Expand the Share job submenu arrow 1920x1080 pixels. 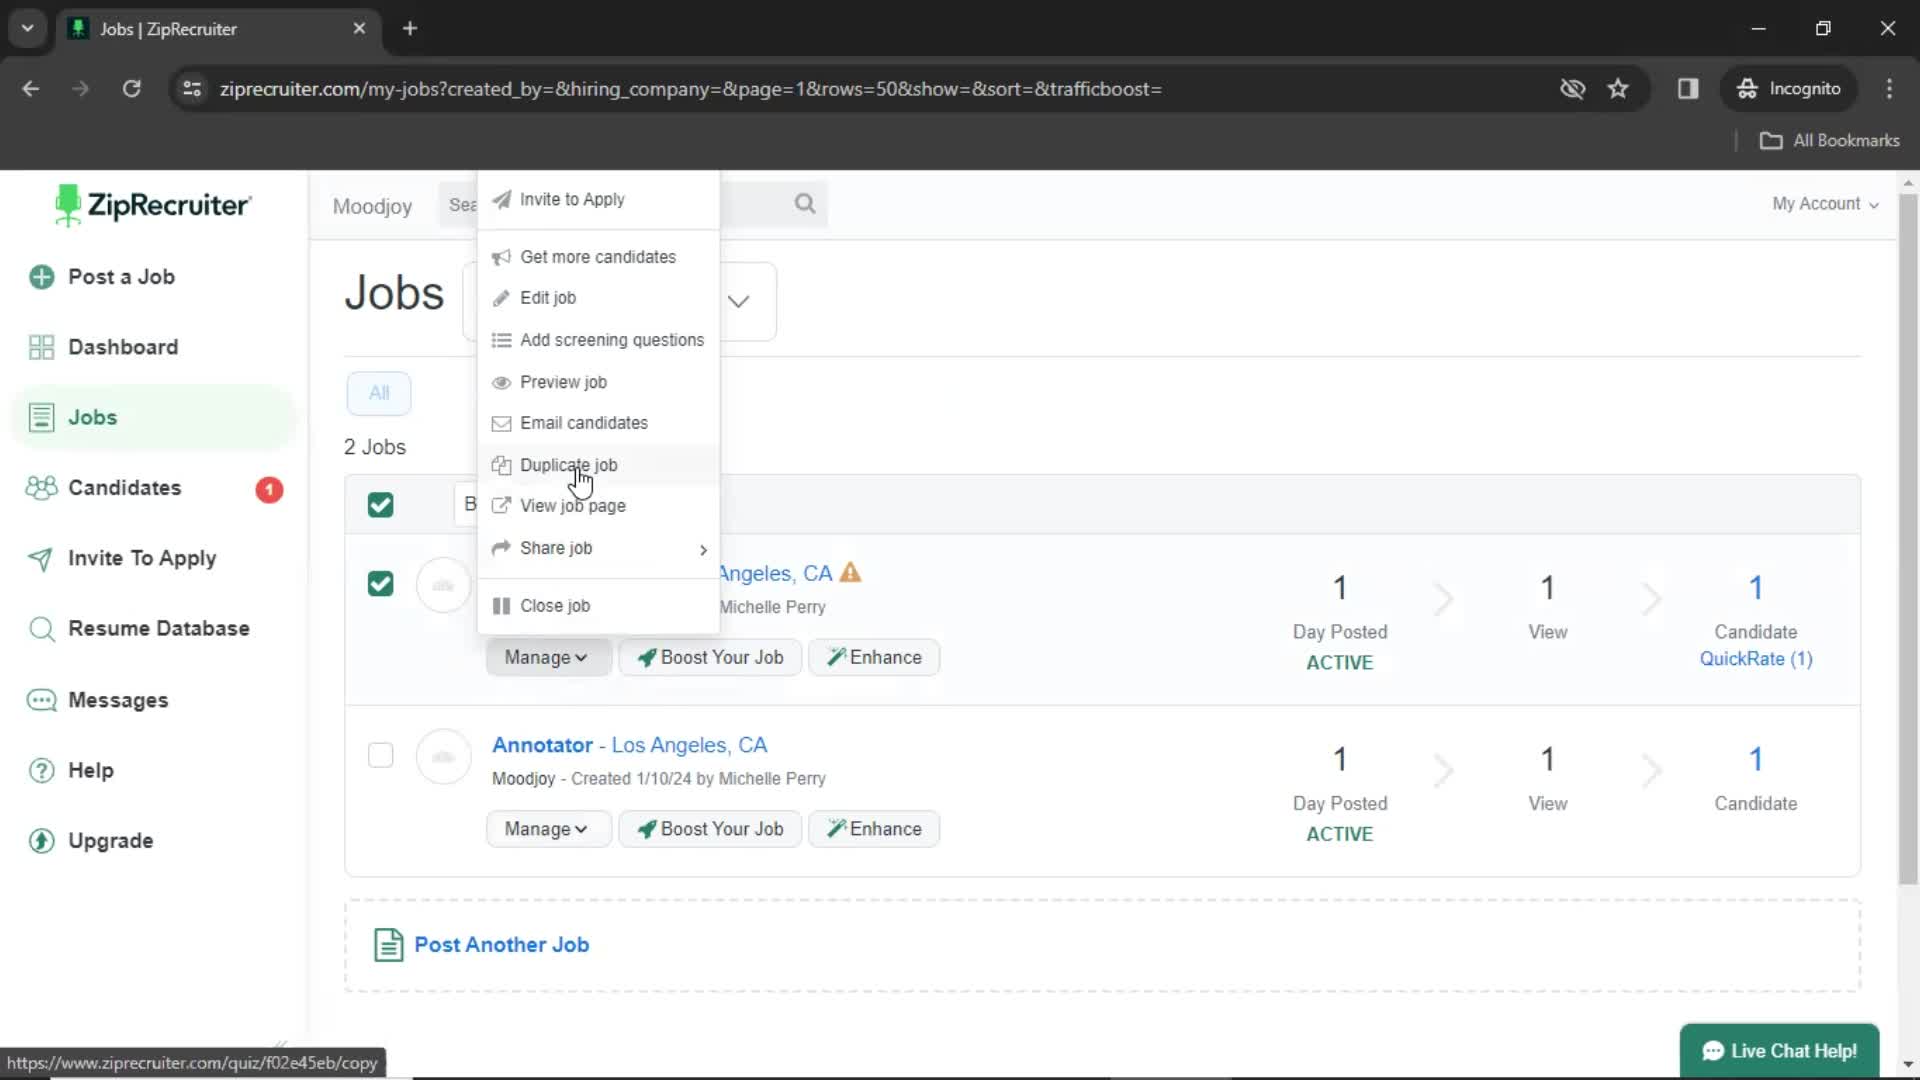tap(702, 547)
